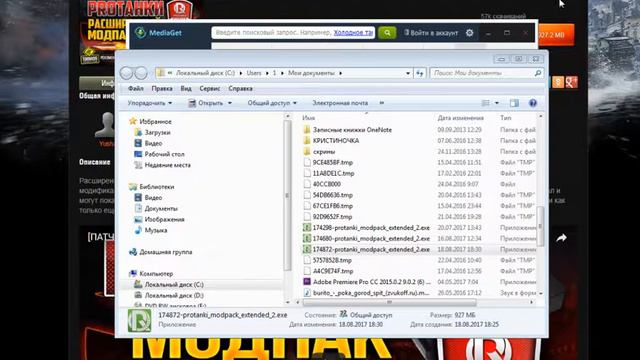Open address bar history dropdown
This screenshot has width=640, height=360.
pos(408,73)
